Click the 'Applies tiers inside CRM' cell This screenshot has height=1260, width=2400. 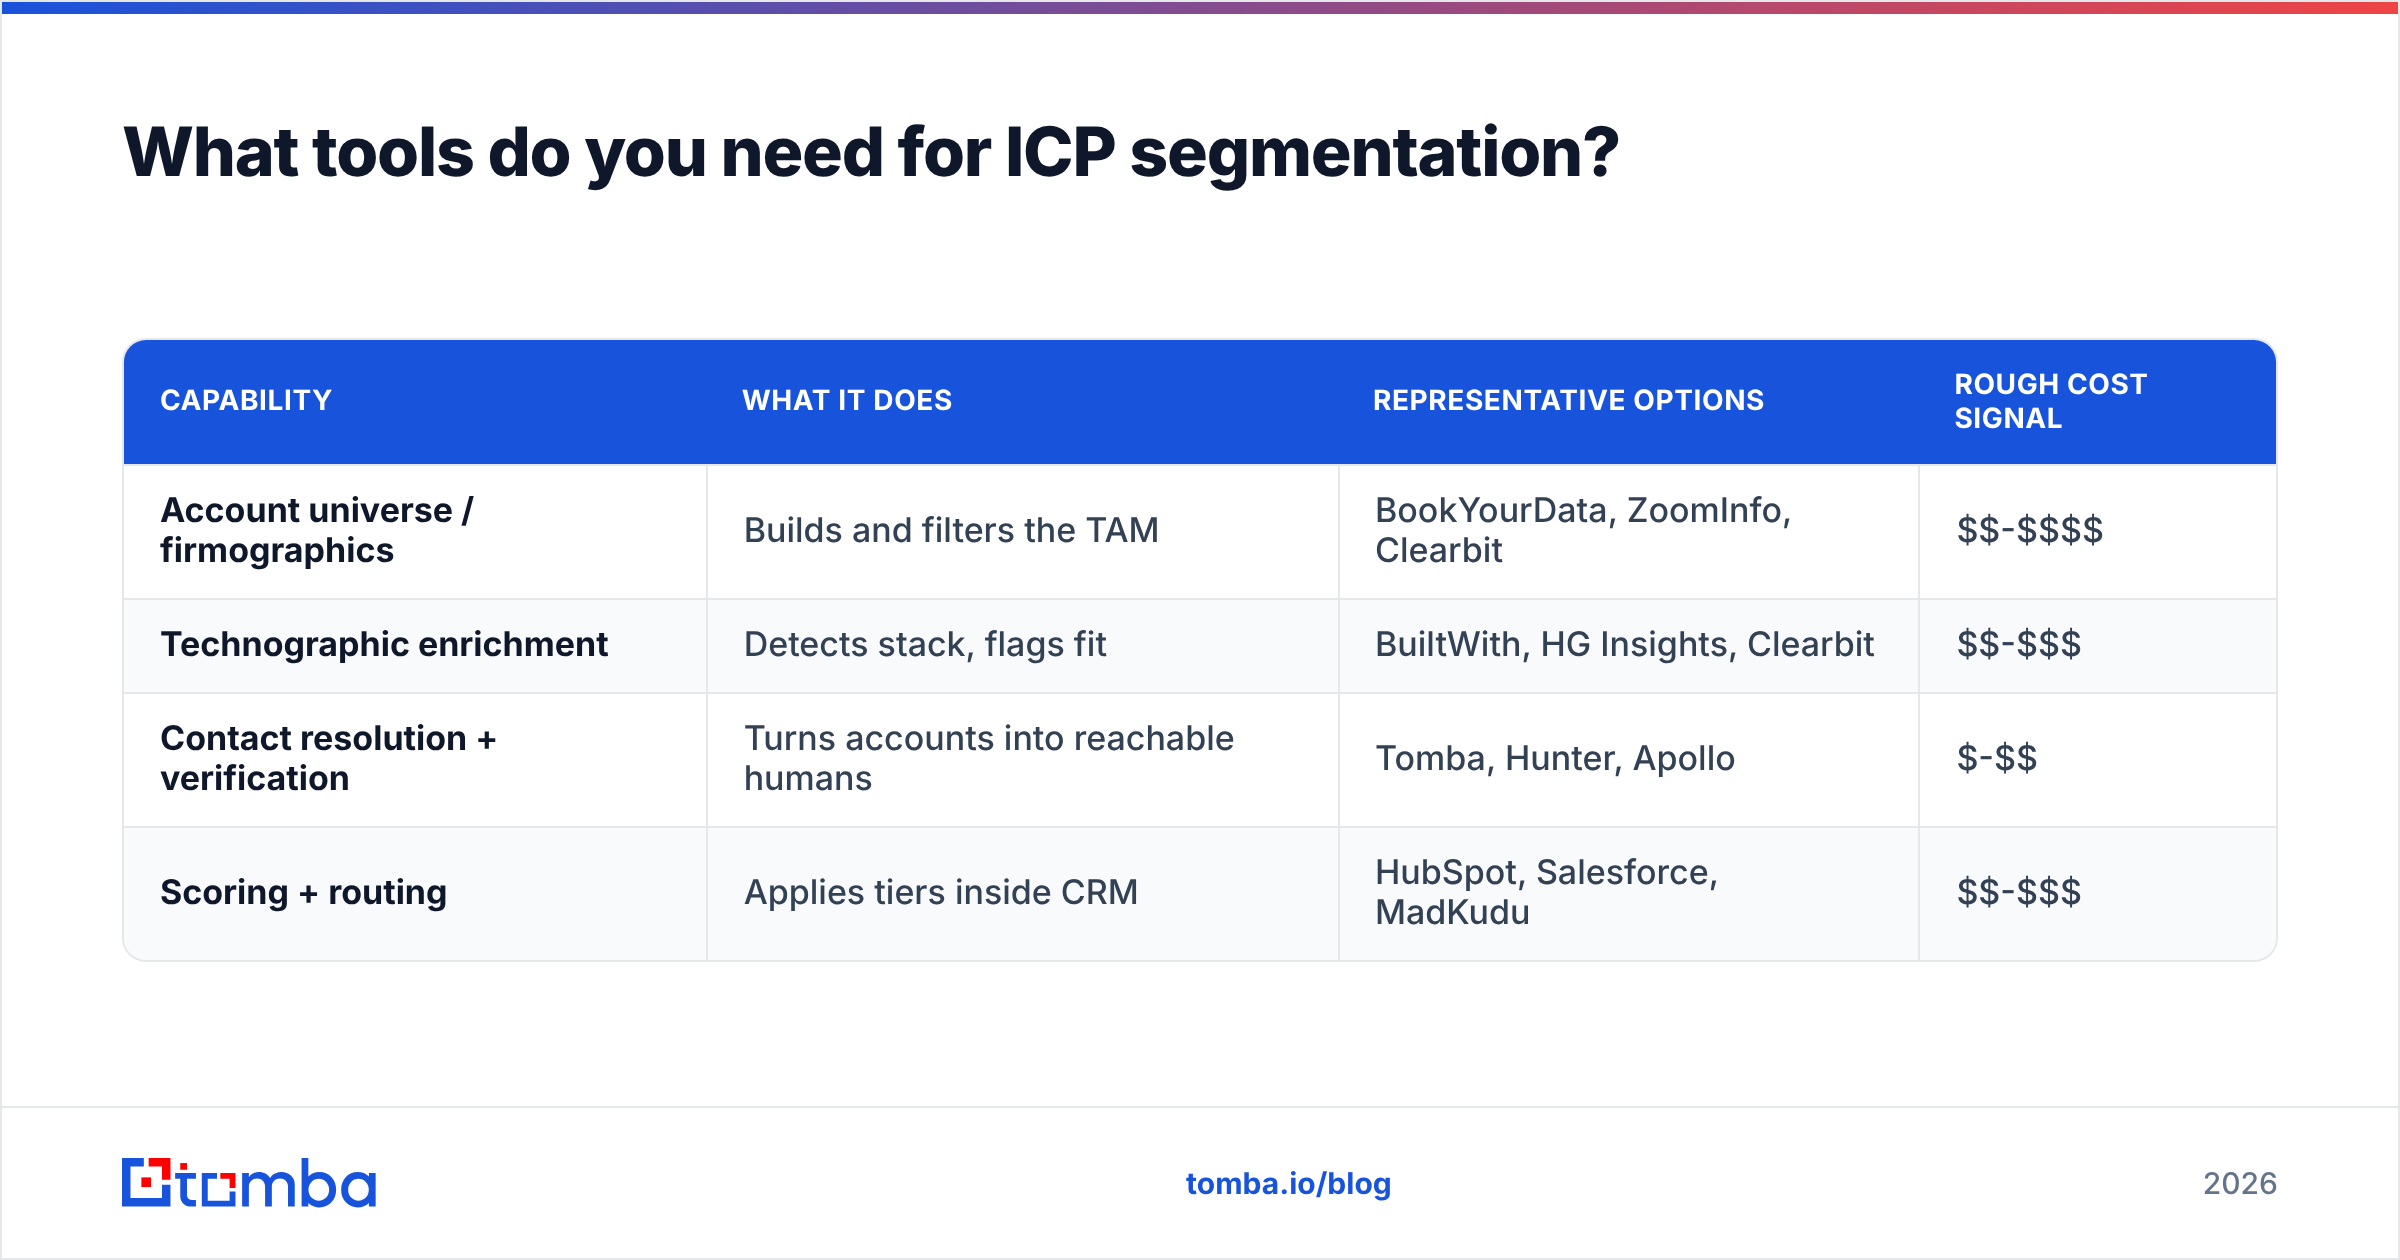coord(1022,893)
